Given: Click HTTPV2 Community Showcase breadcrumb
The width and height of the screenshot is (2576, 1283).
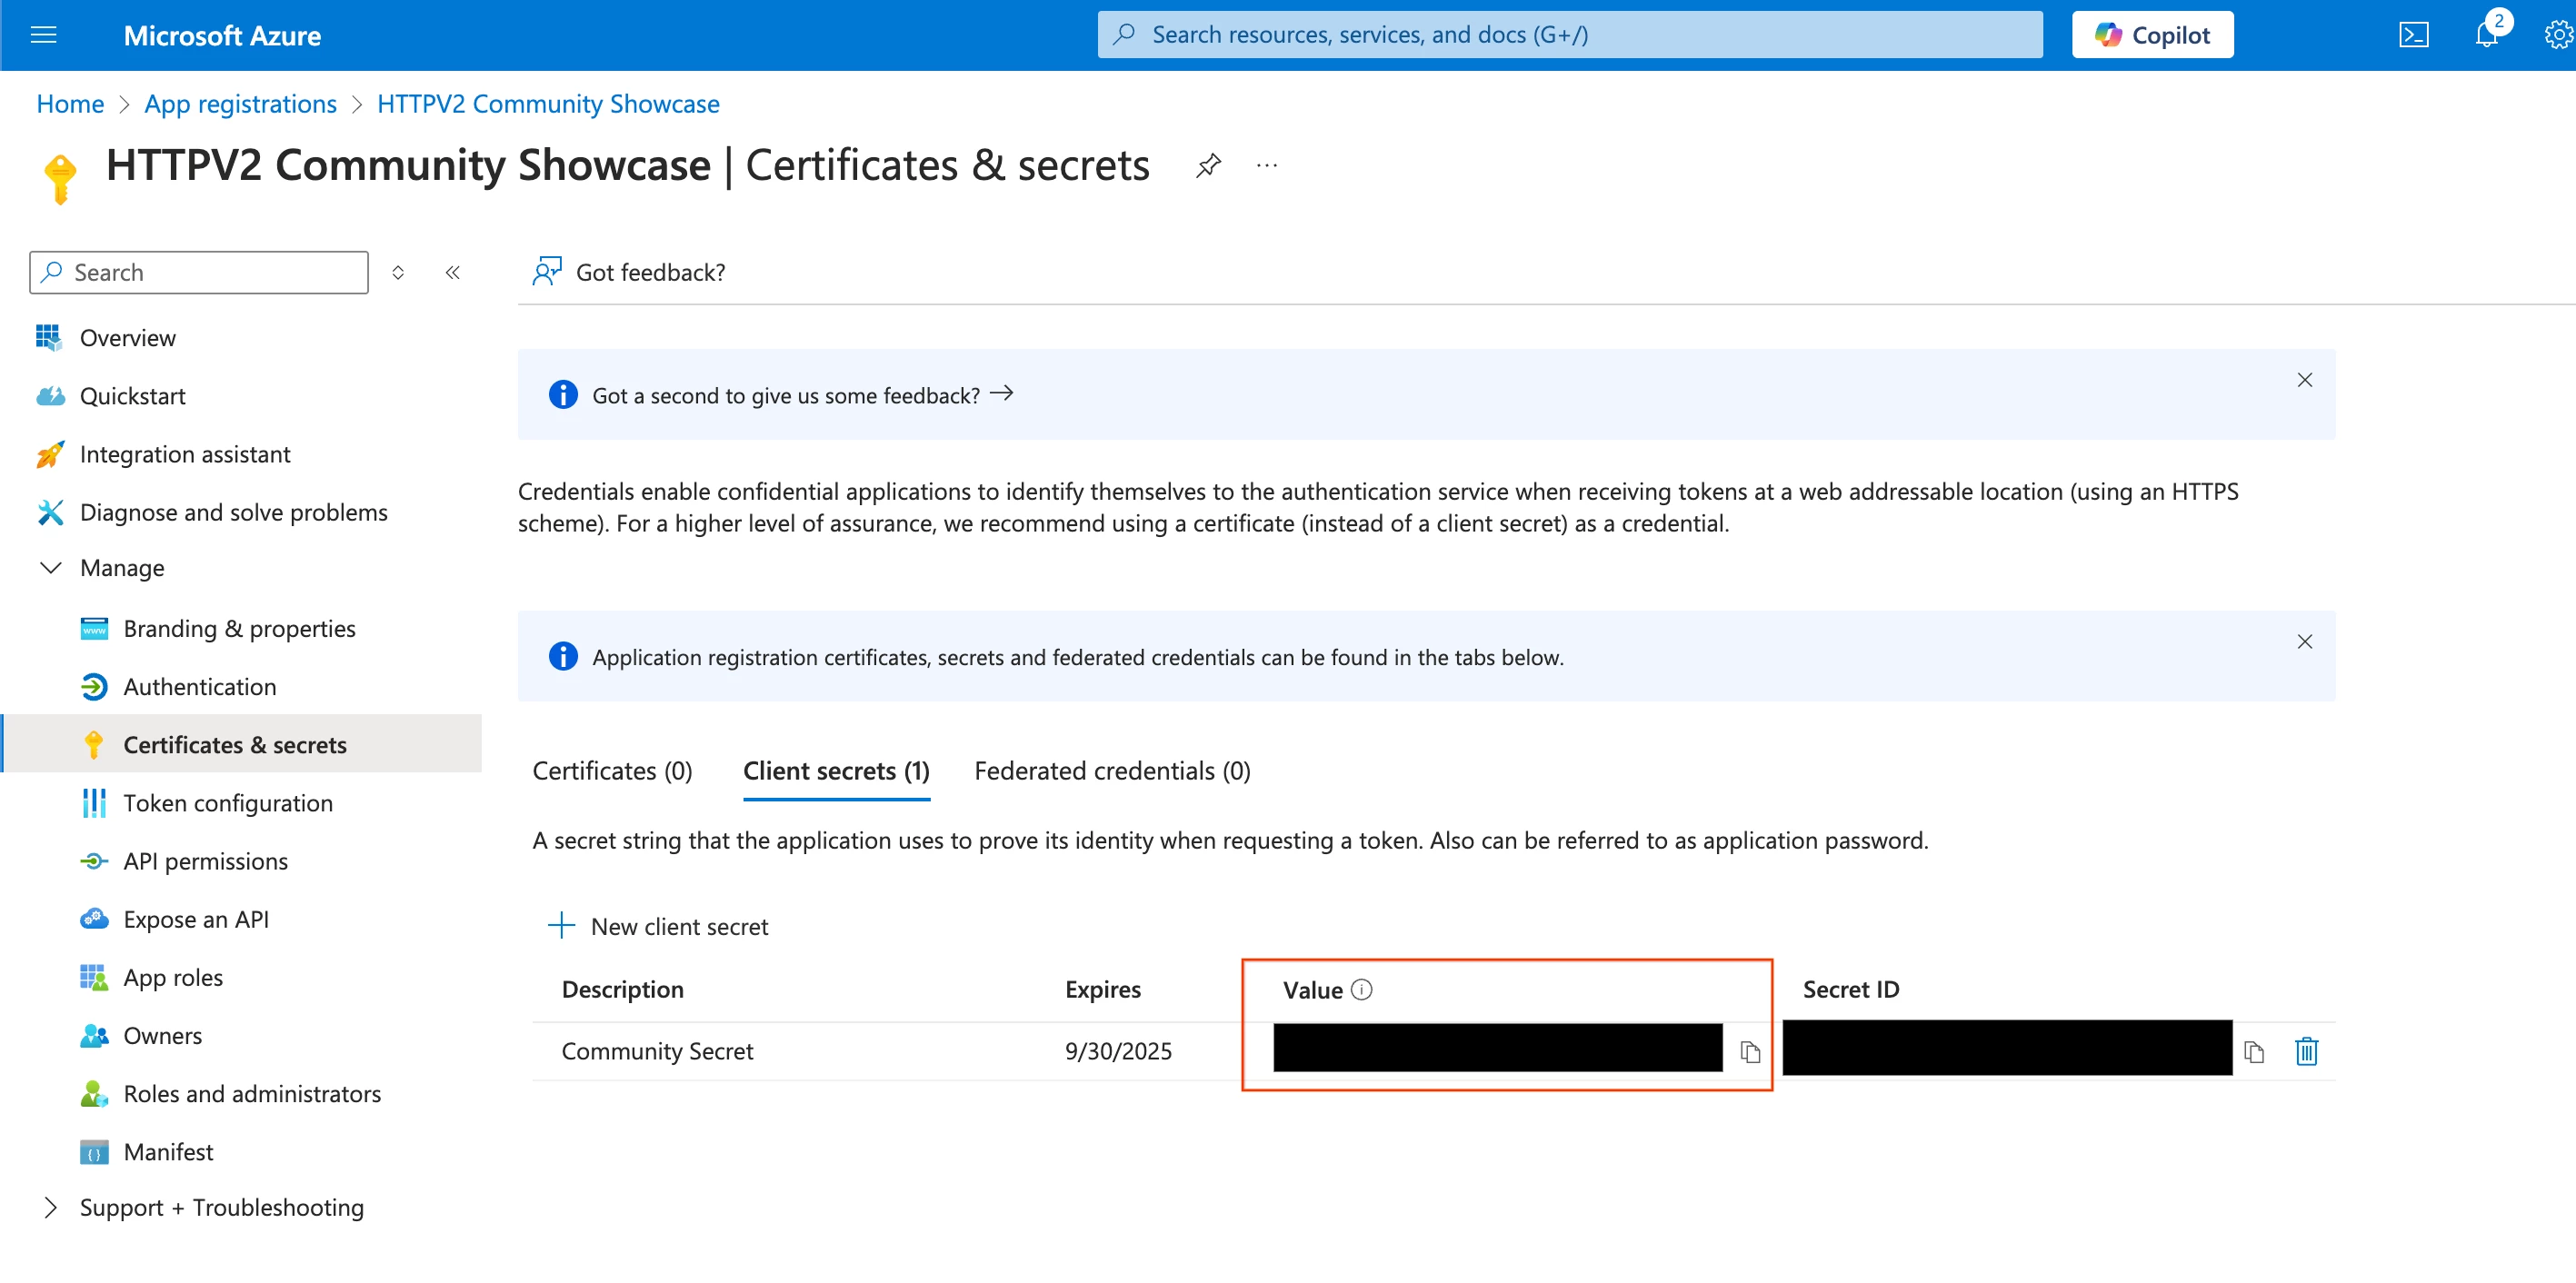Looking at the screenshot, I should (x=548, y=104).
